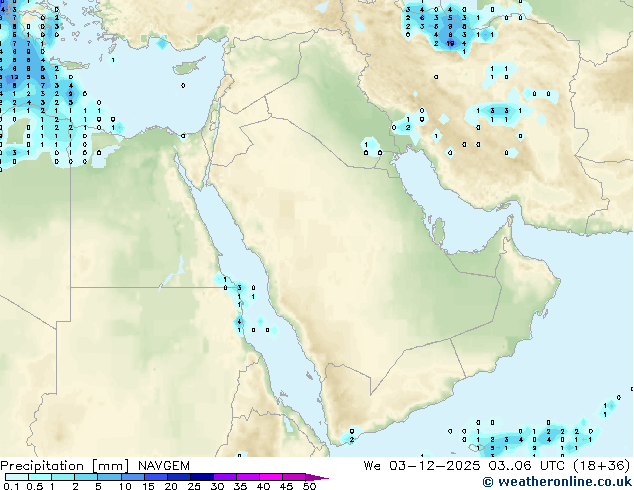Screen dimensions: 634x490
Task: Select the 25–30 mm dark blue legend swatch
Action: (x=201, y=477)
